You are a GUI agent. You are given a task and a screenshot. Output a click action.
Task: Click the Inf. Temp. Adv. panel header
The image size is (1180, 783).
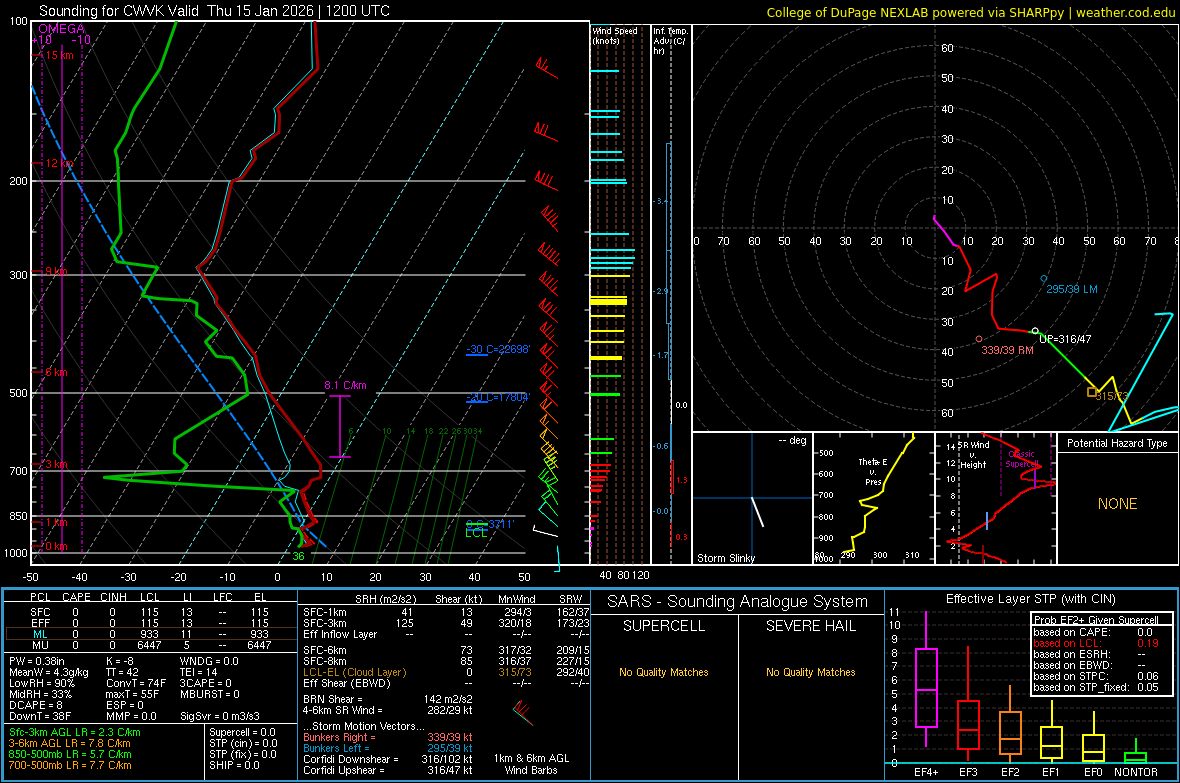pos(670,40)
